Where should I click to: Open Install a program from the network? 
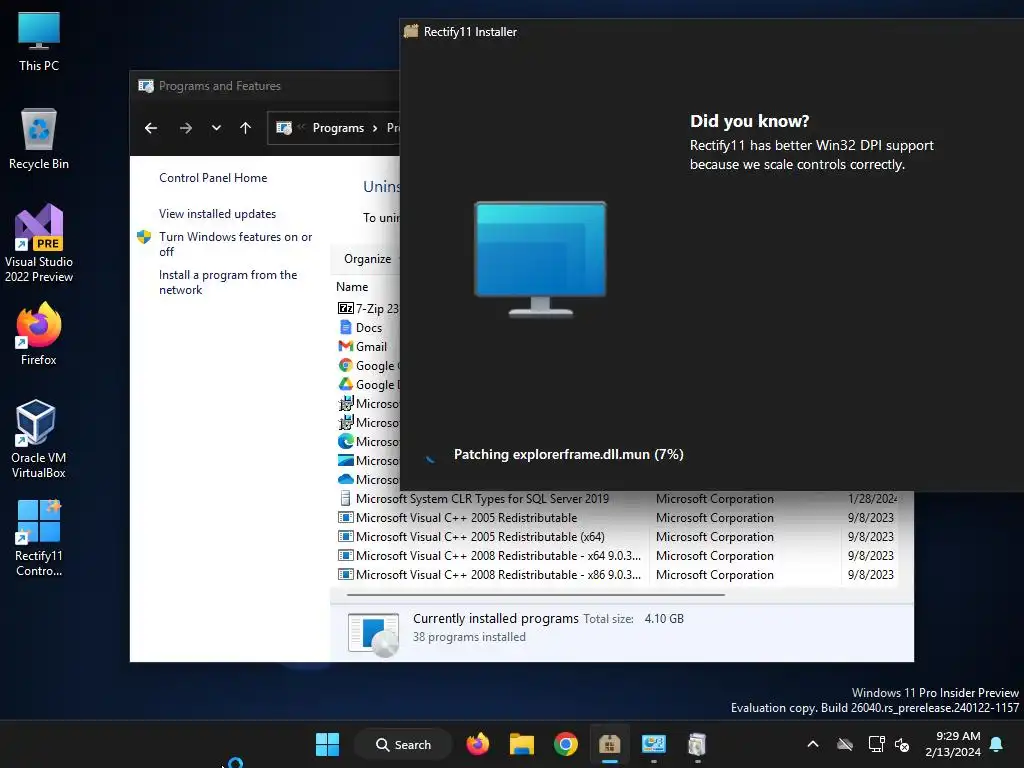228,282
